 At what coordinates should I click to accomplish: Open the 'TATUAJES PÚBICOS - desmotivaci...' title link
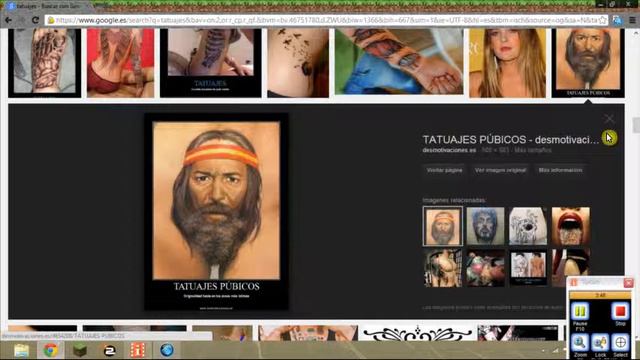tap(511, 140)
